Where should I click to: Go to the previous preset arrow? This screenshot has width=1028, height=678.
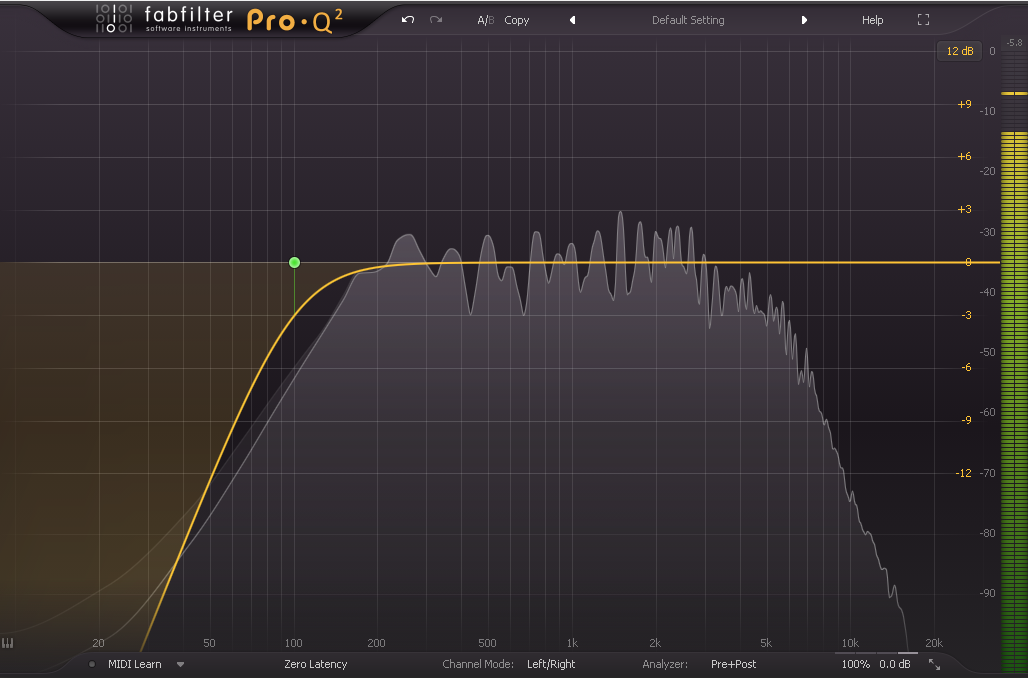572,20
